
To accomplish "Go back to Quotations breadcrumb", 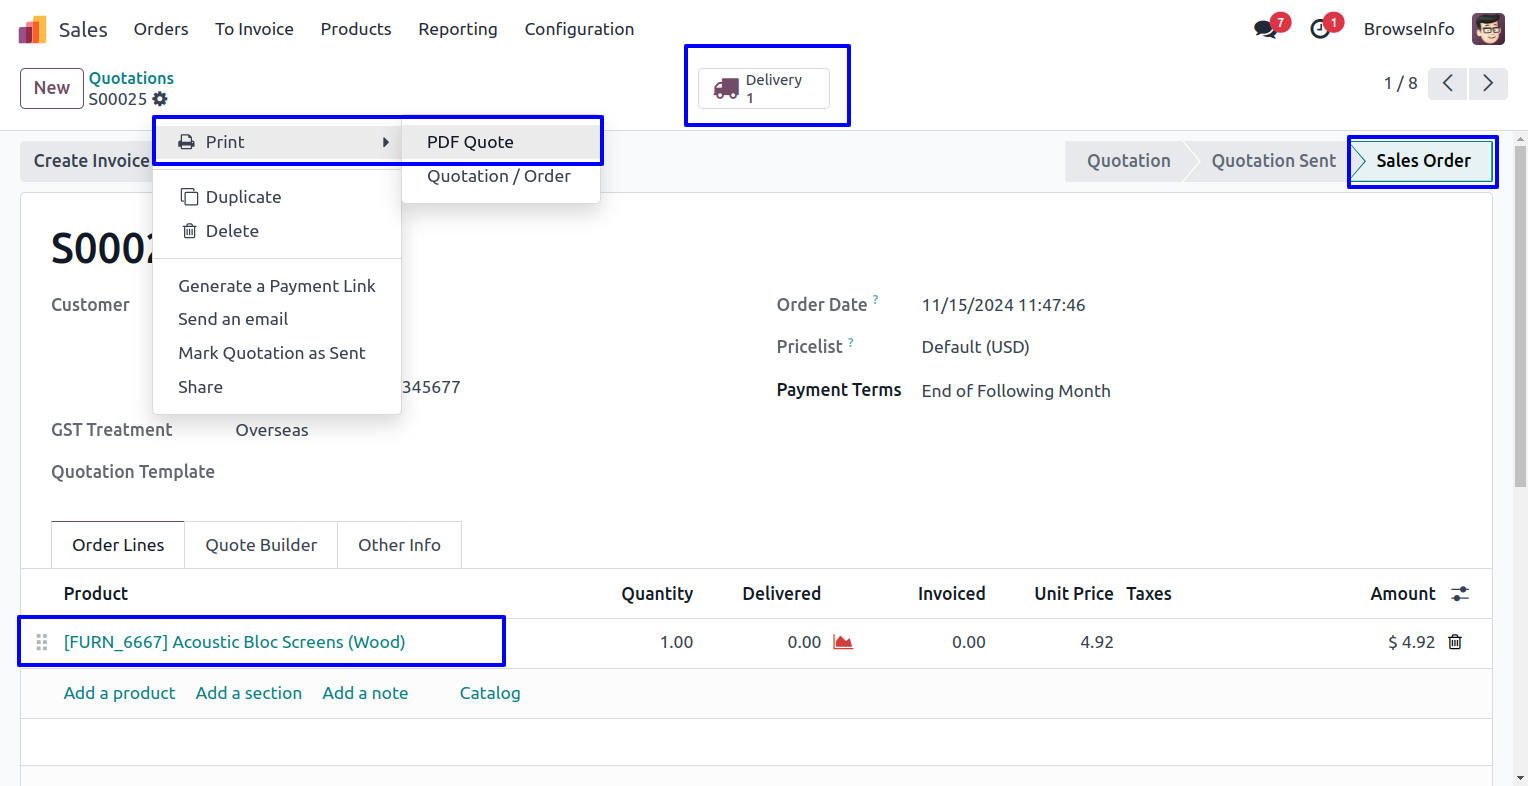I will point(131,78).
